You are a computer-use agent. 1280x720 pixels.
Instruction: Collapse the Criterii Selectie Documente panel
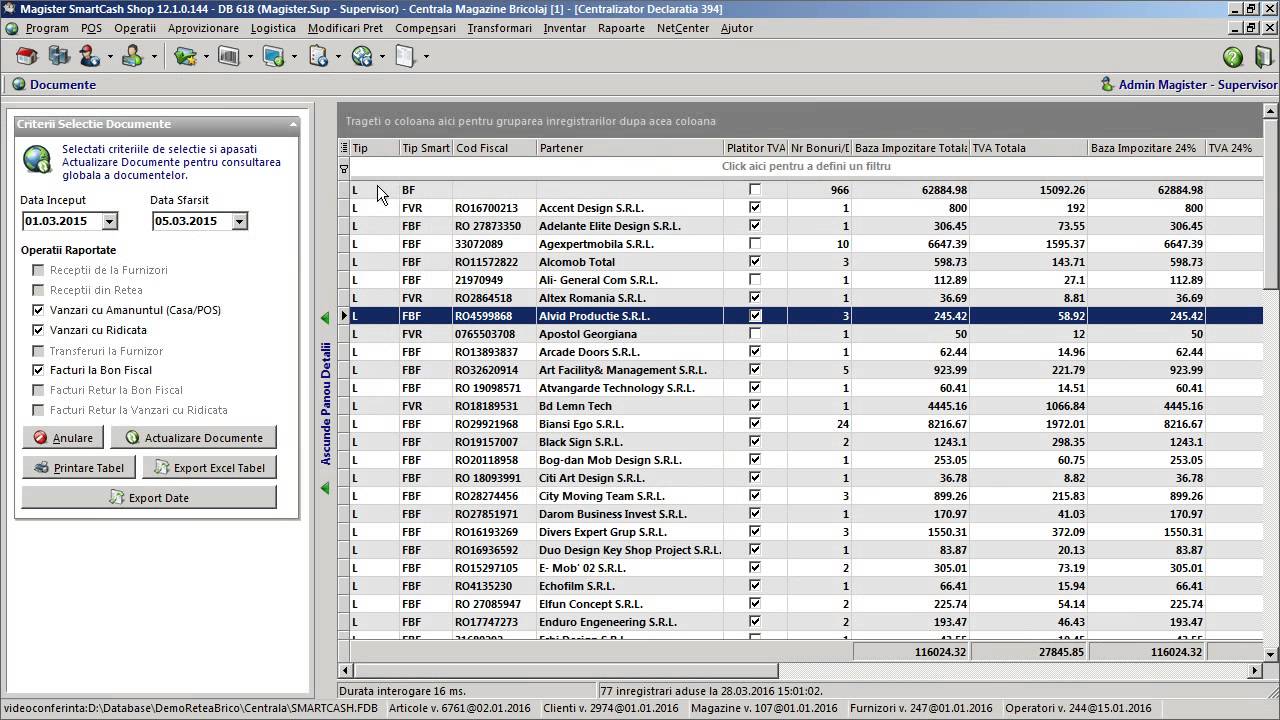tap(293, 125)
